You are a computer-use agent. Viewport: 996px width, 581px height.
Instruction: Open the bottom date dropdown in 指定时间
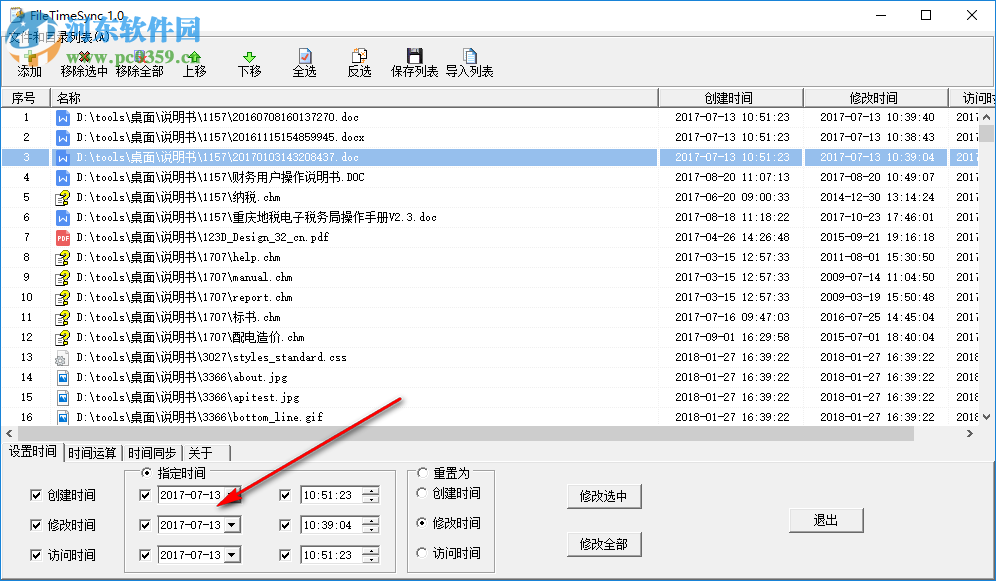coord(234,555)
